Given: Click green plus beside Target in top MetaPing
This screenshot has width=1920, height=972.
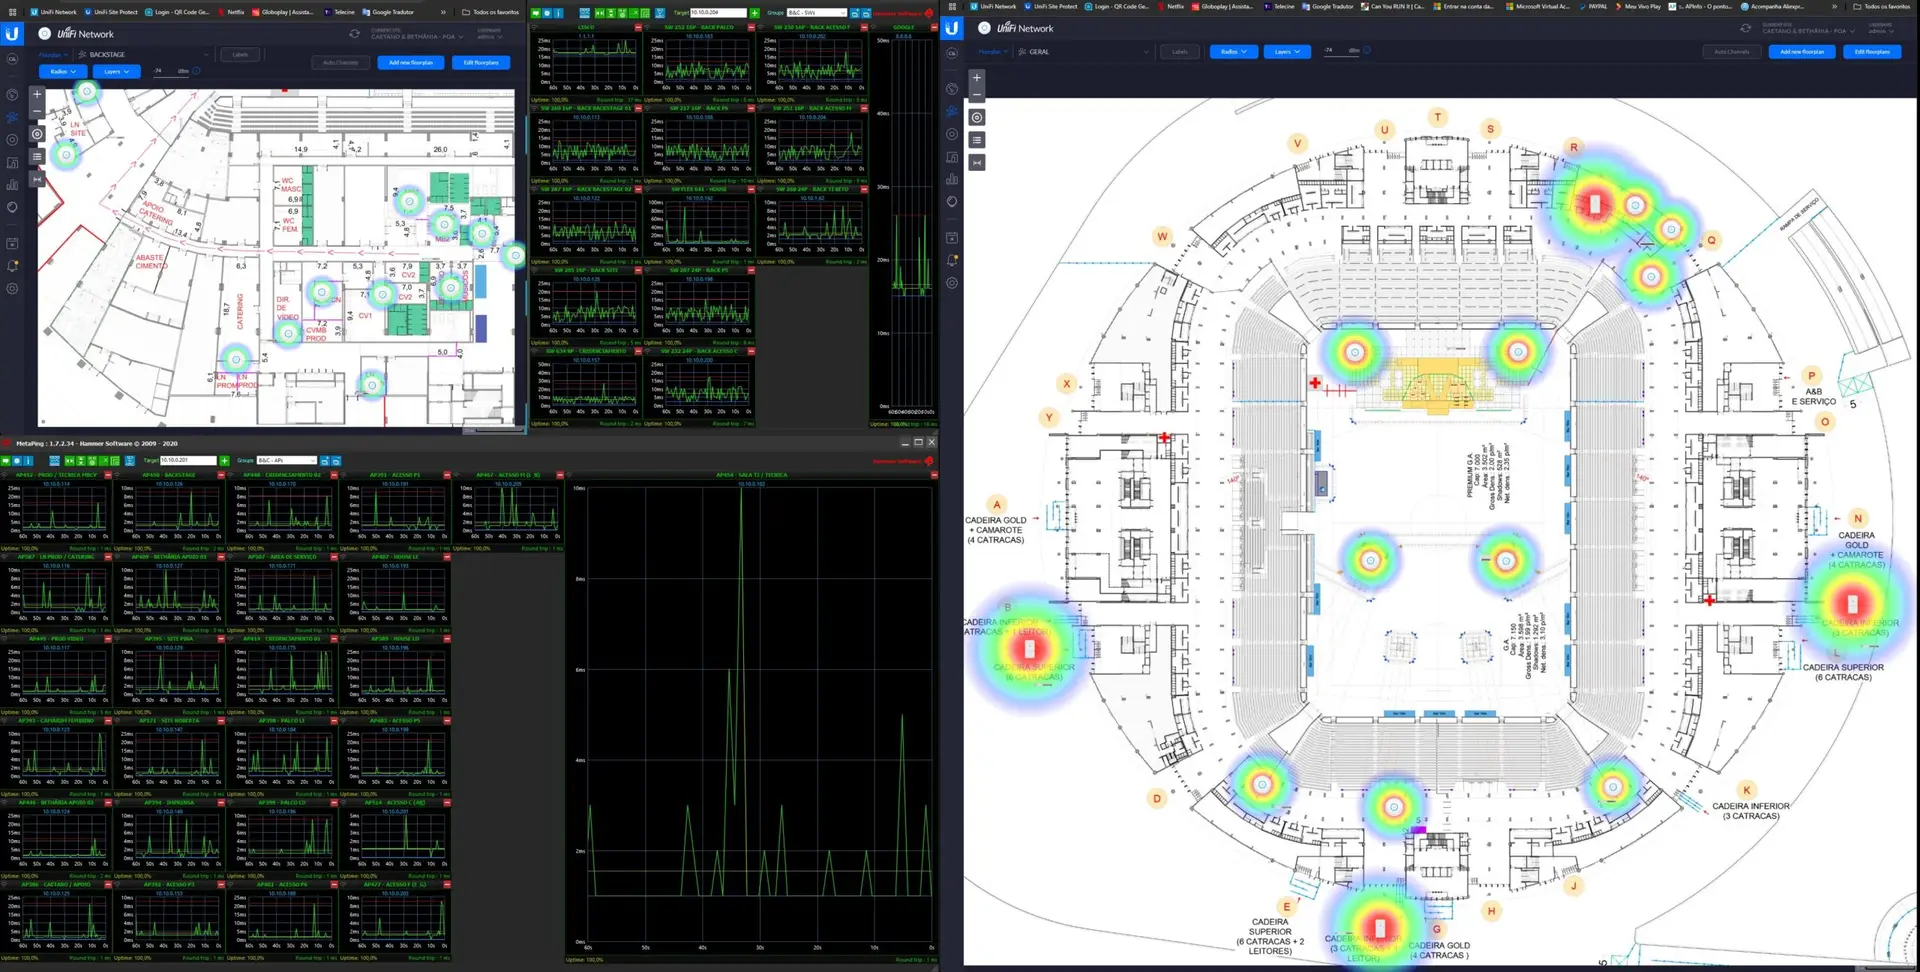Looking at the screenshot, I should point(755,13).
